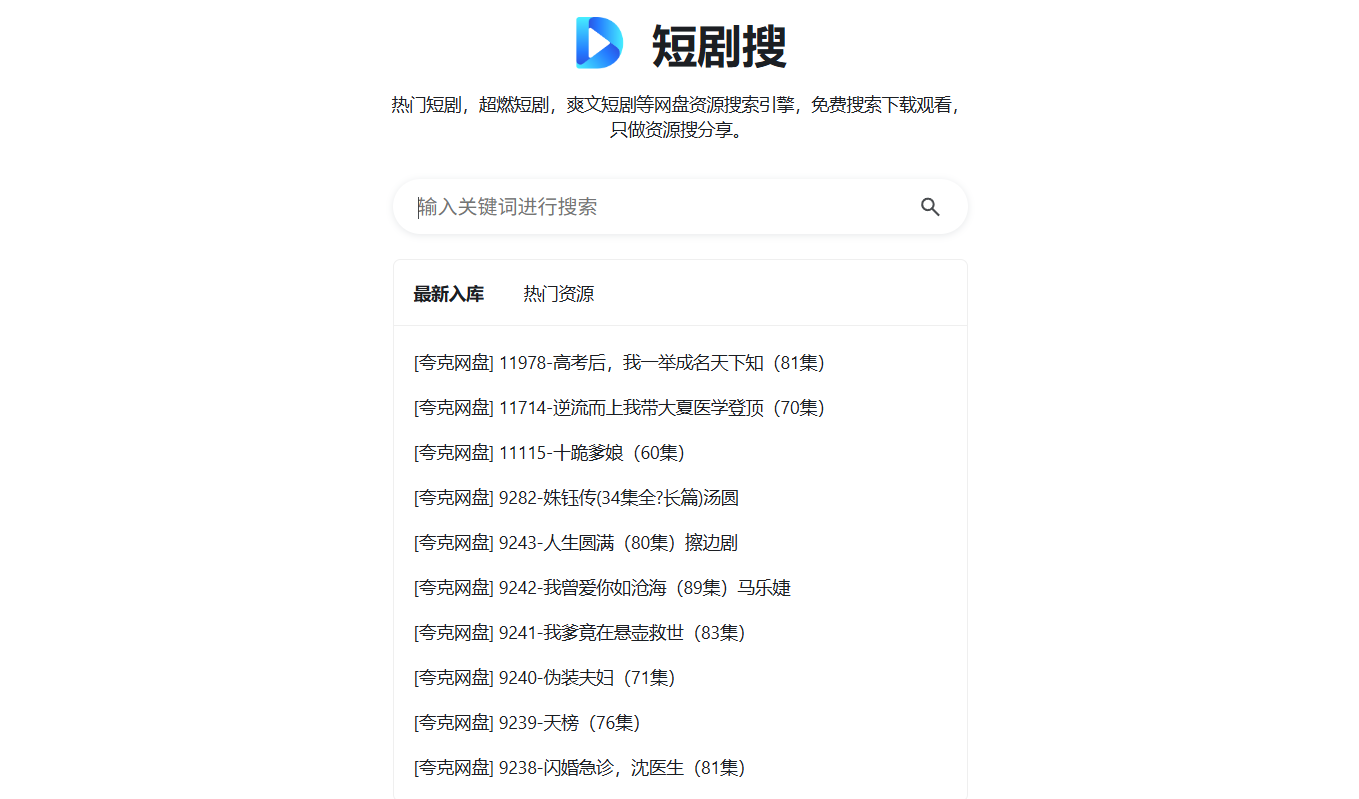Image resolution: width=1359 pixels, height=799 pixels.
Task: Focus the keyword search input field
Action: (660, 207)
